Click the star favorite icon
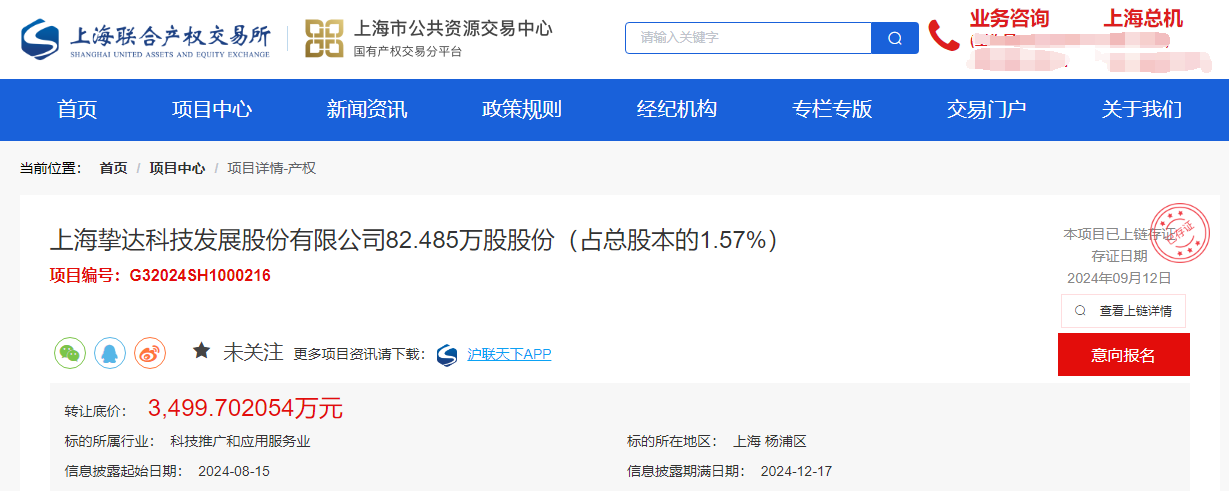Screen dimensions: 1229x491 click(x=201, y=352)
